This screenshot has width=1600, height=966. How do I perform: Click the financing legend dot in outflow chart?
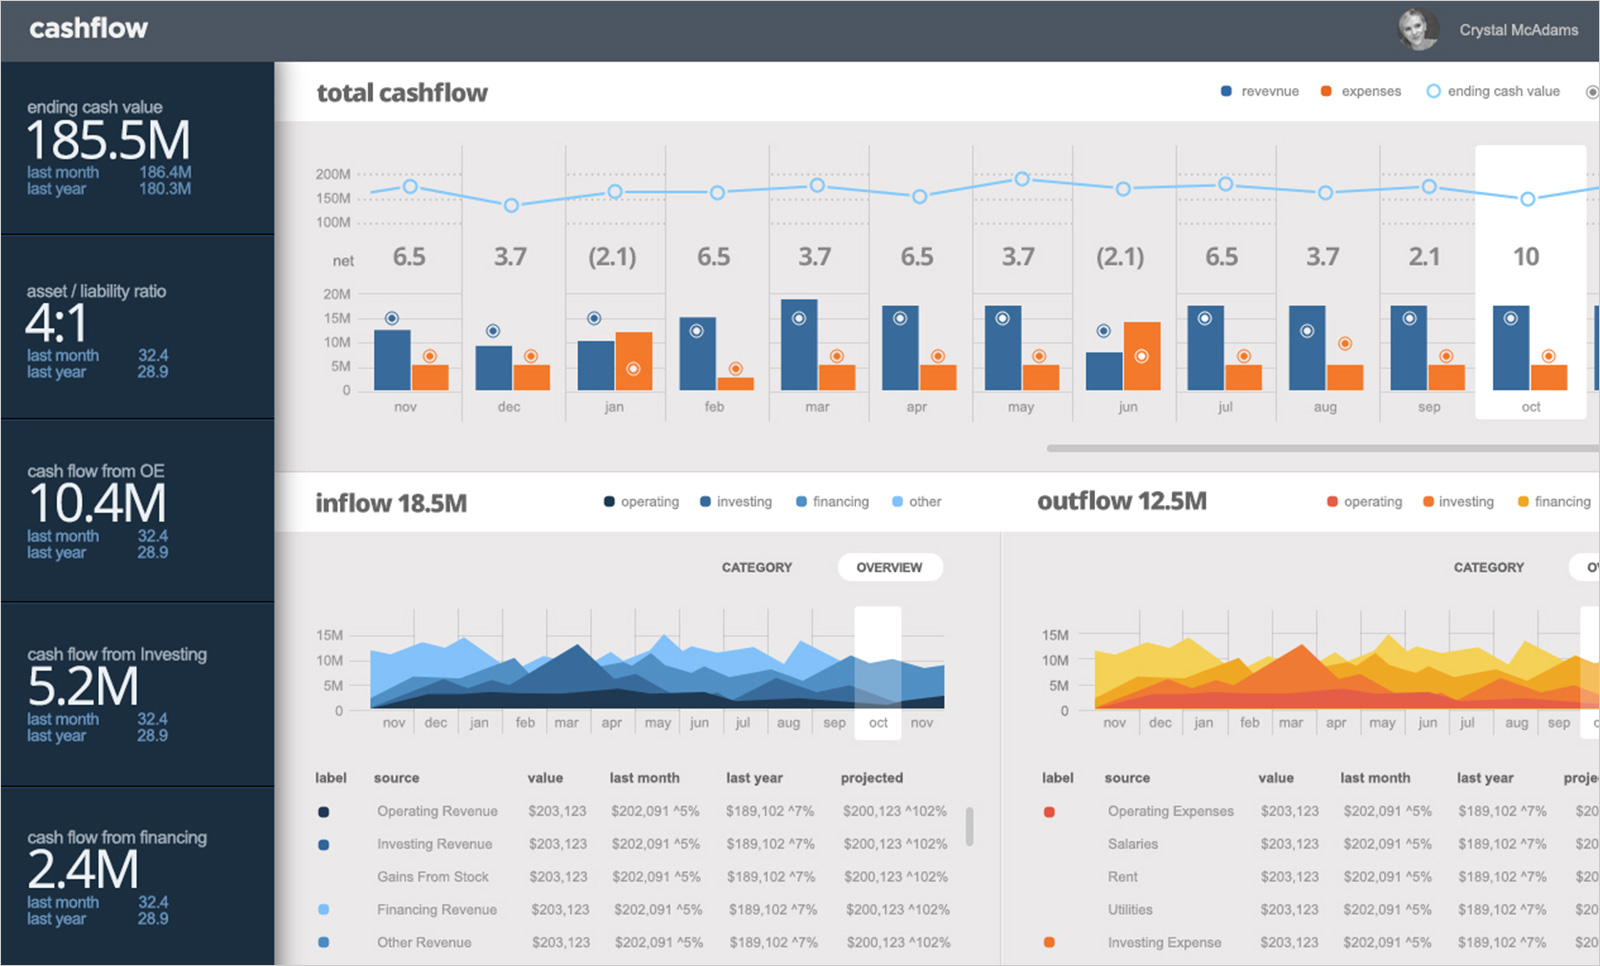1524,501
